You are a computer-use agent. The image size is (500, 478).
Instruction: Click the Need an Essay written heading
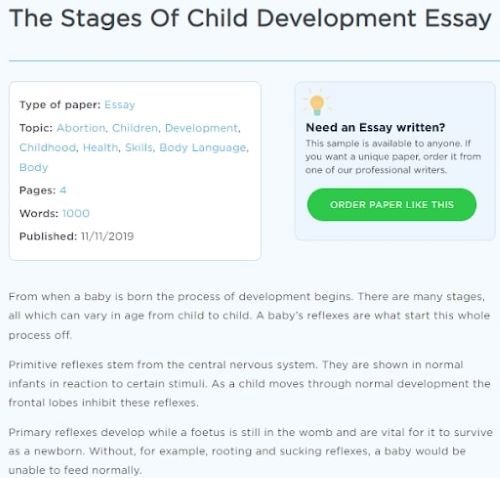375,127
